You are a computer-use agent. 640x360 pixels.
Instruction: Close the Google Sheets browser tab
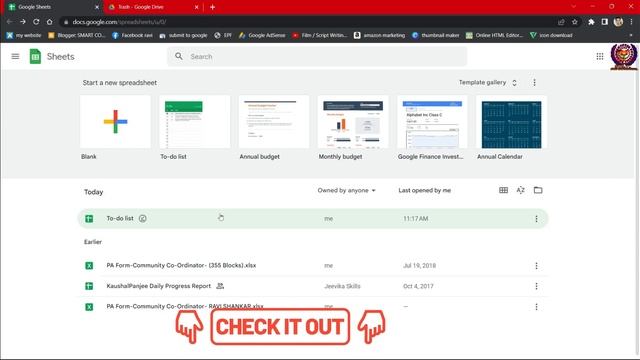pyautogui.click(x=97, y=7)
